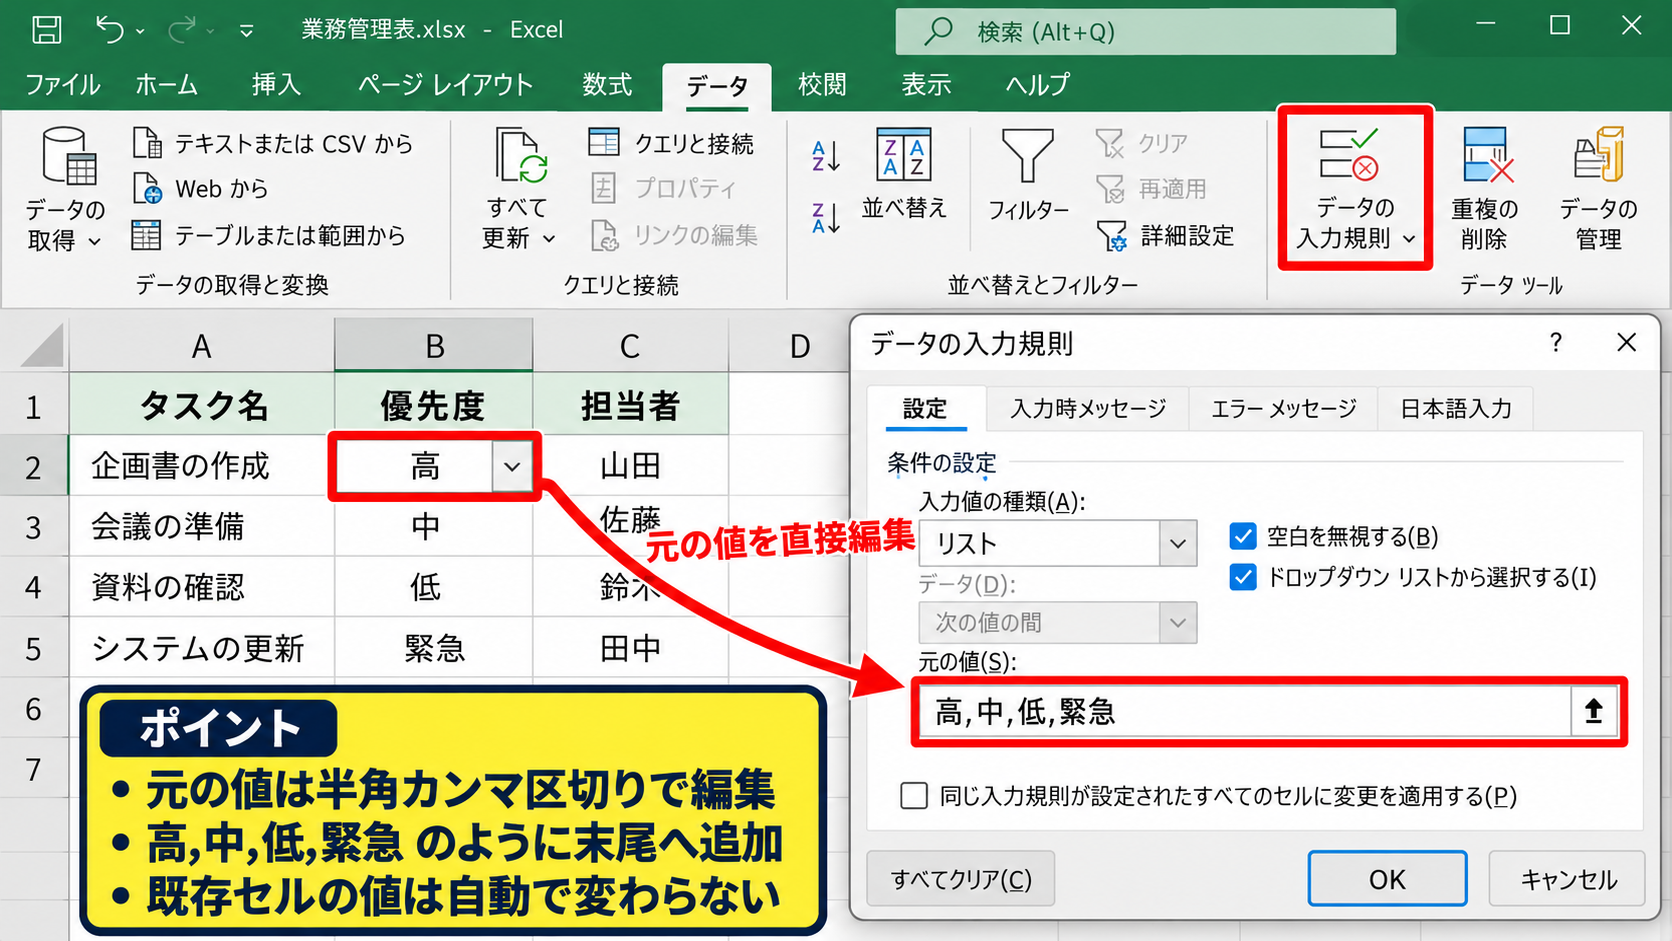Expand the すべて更新 dropdown arrow
This screenshot has width=1672, height=941.
click(x=549, y=239)
